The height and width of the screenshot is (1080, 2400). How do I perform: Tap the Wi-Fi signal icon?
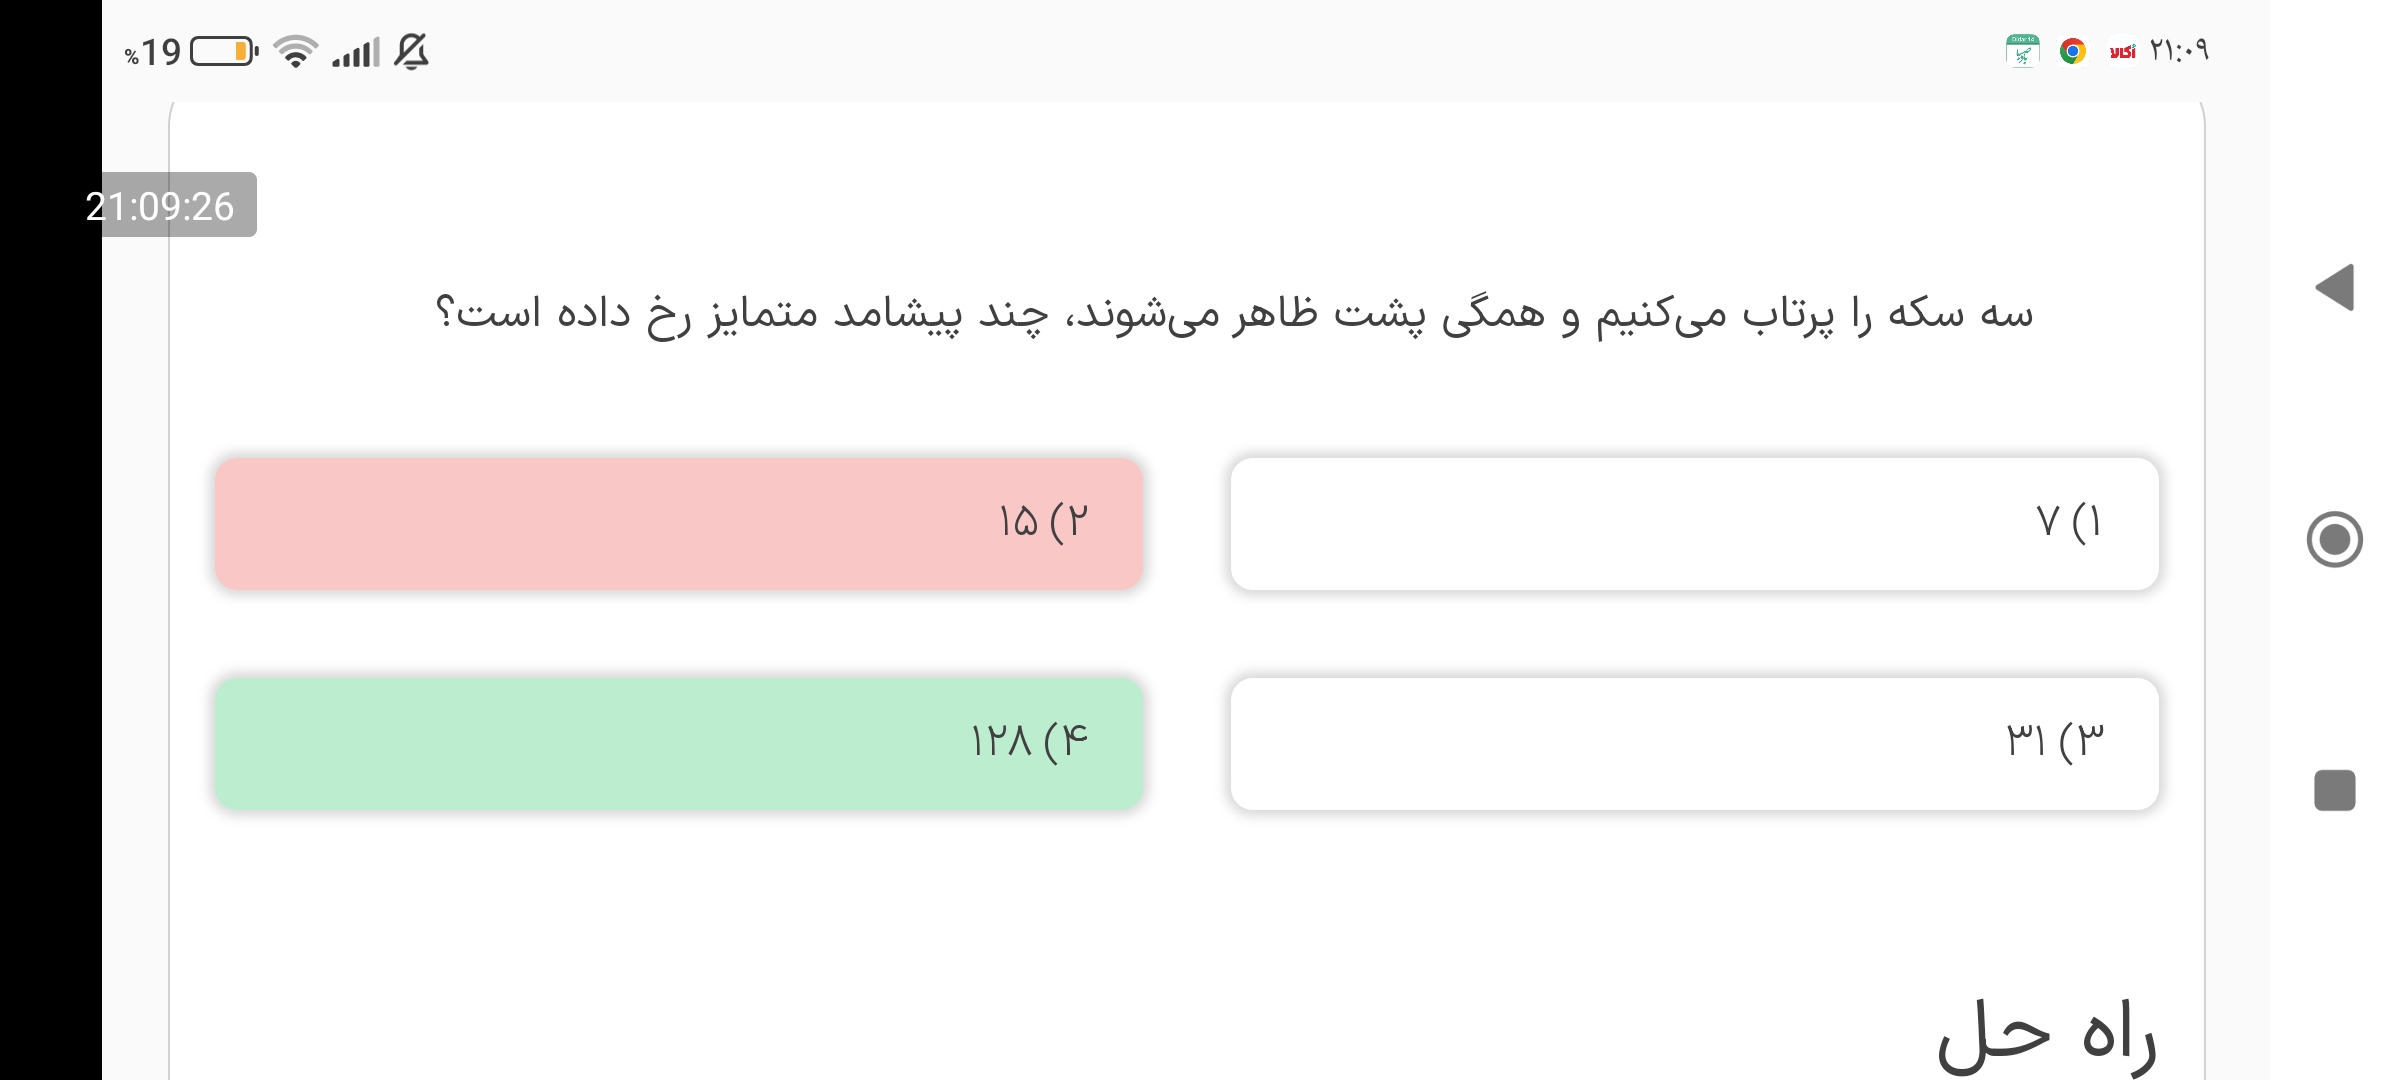tap(295, 51)
